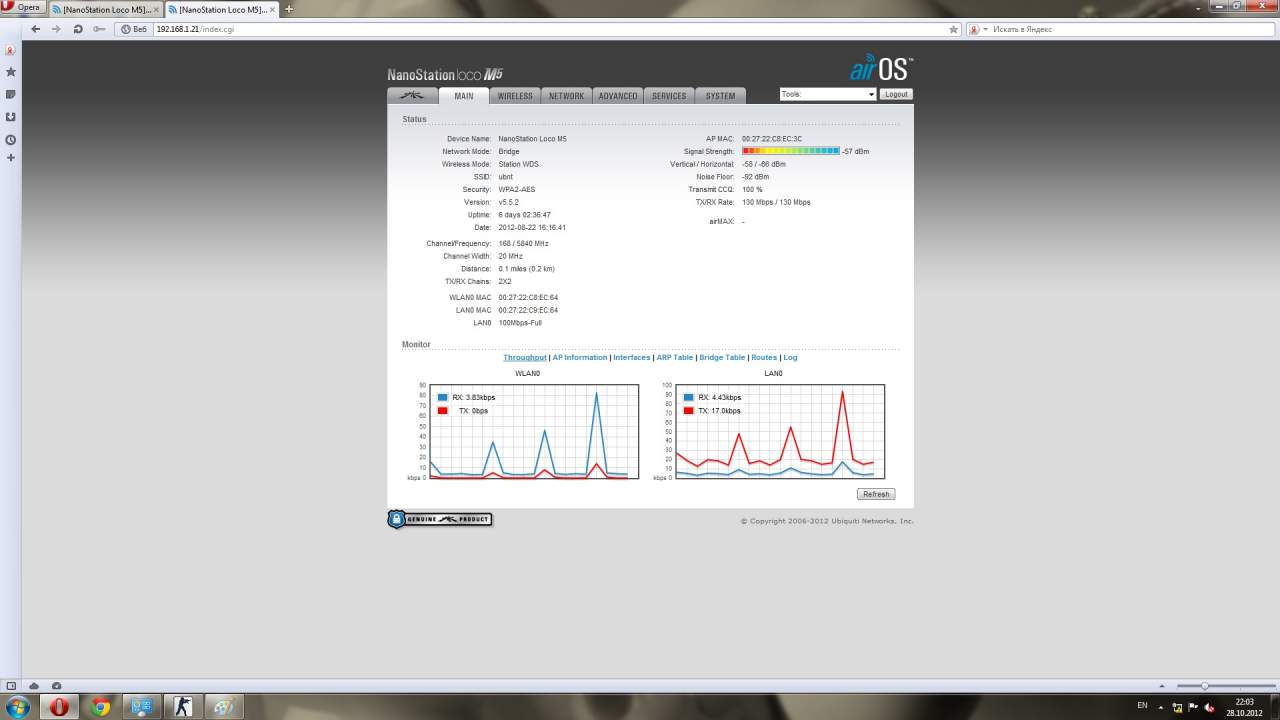Viewport: 1280px width, 720px height.
Task: Open the Interfaces monitor link
Action: click(x=631, y=357)
